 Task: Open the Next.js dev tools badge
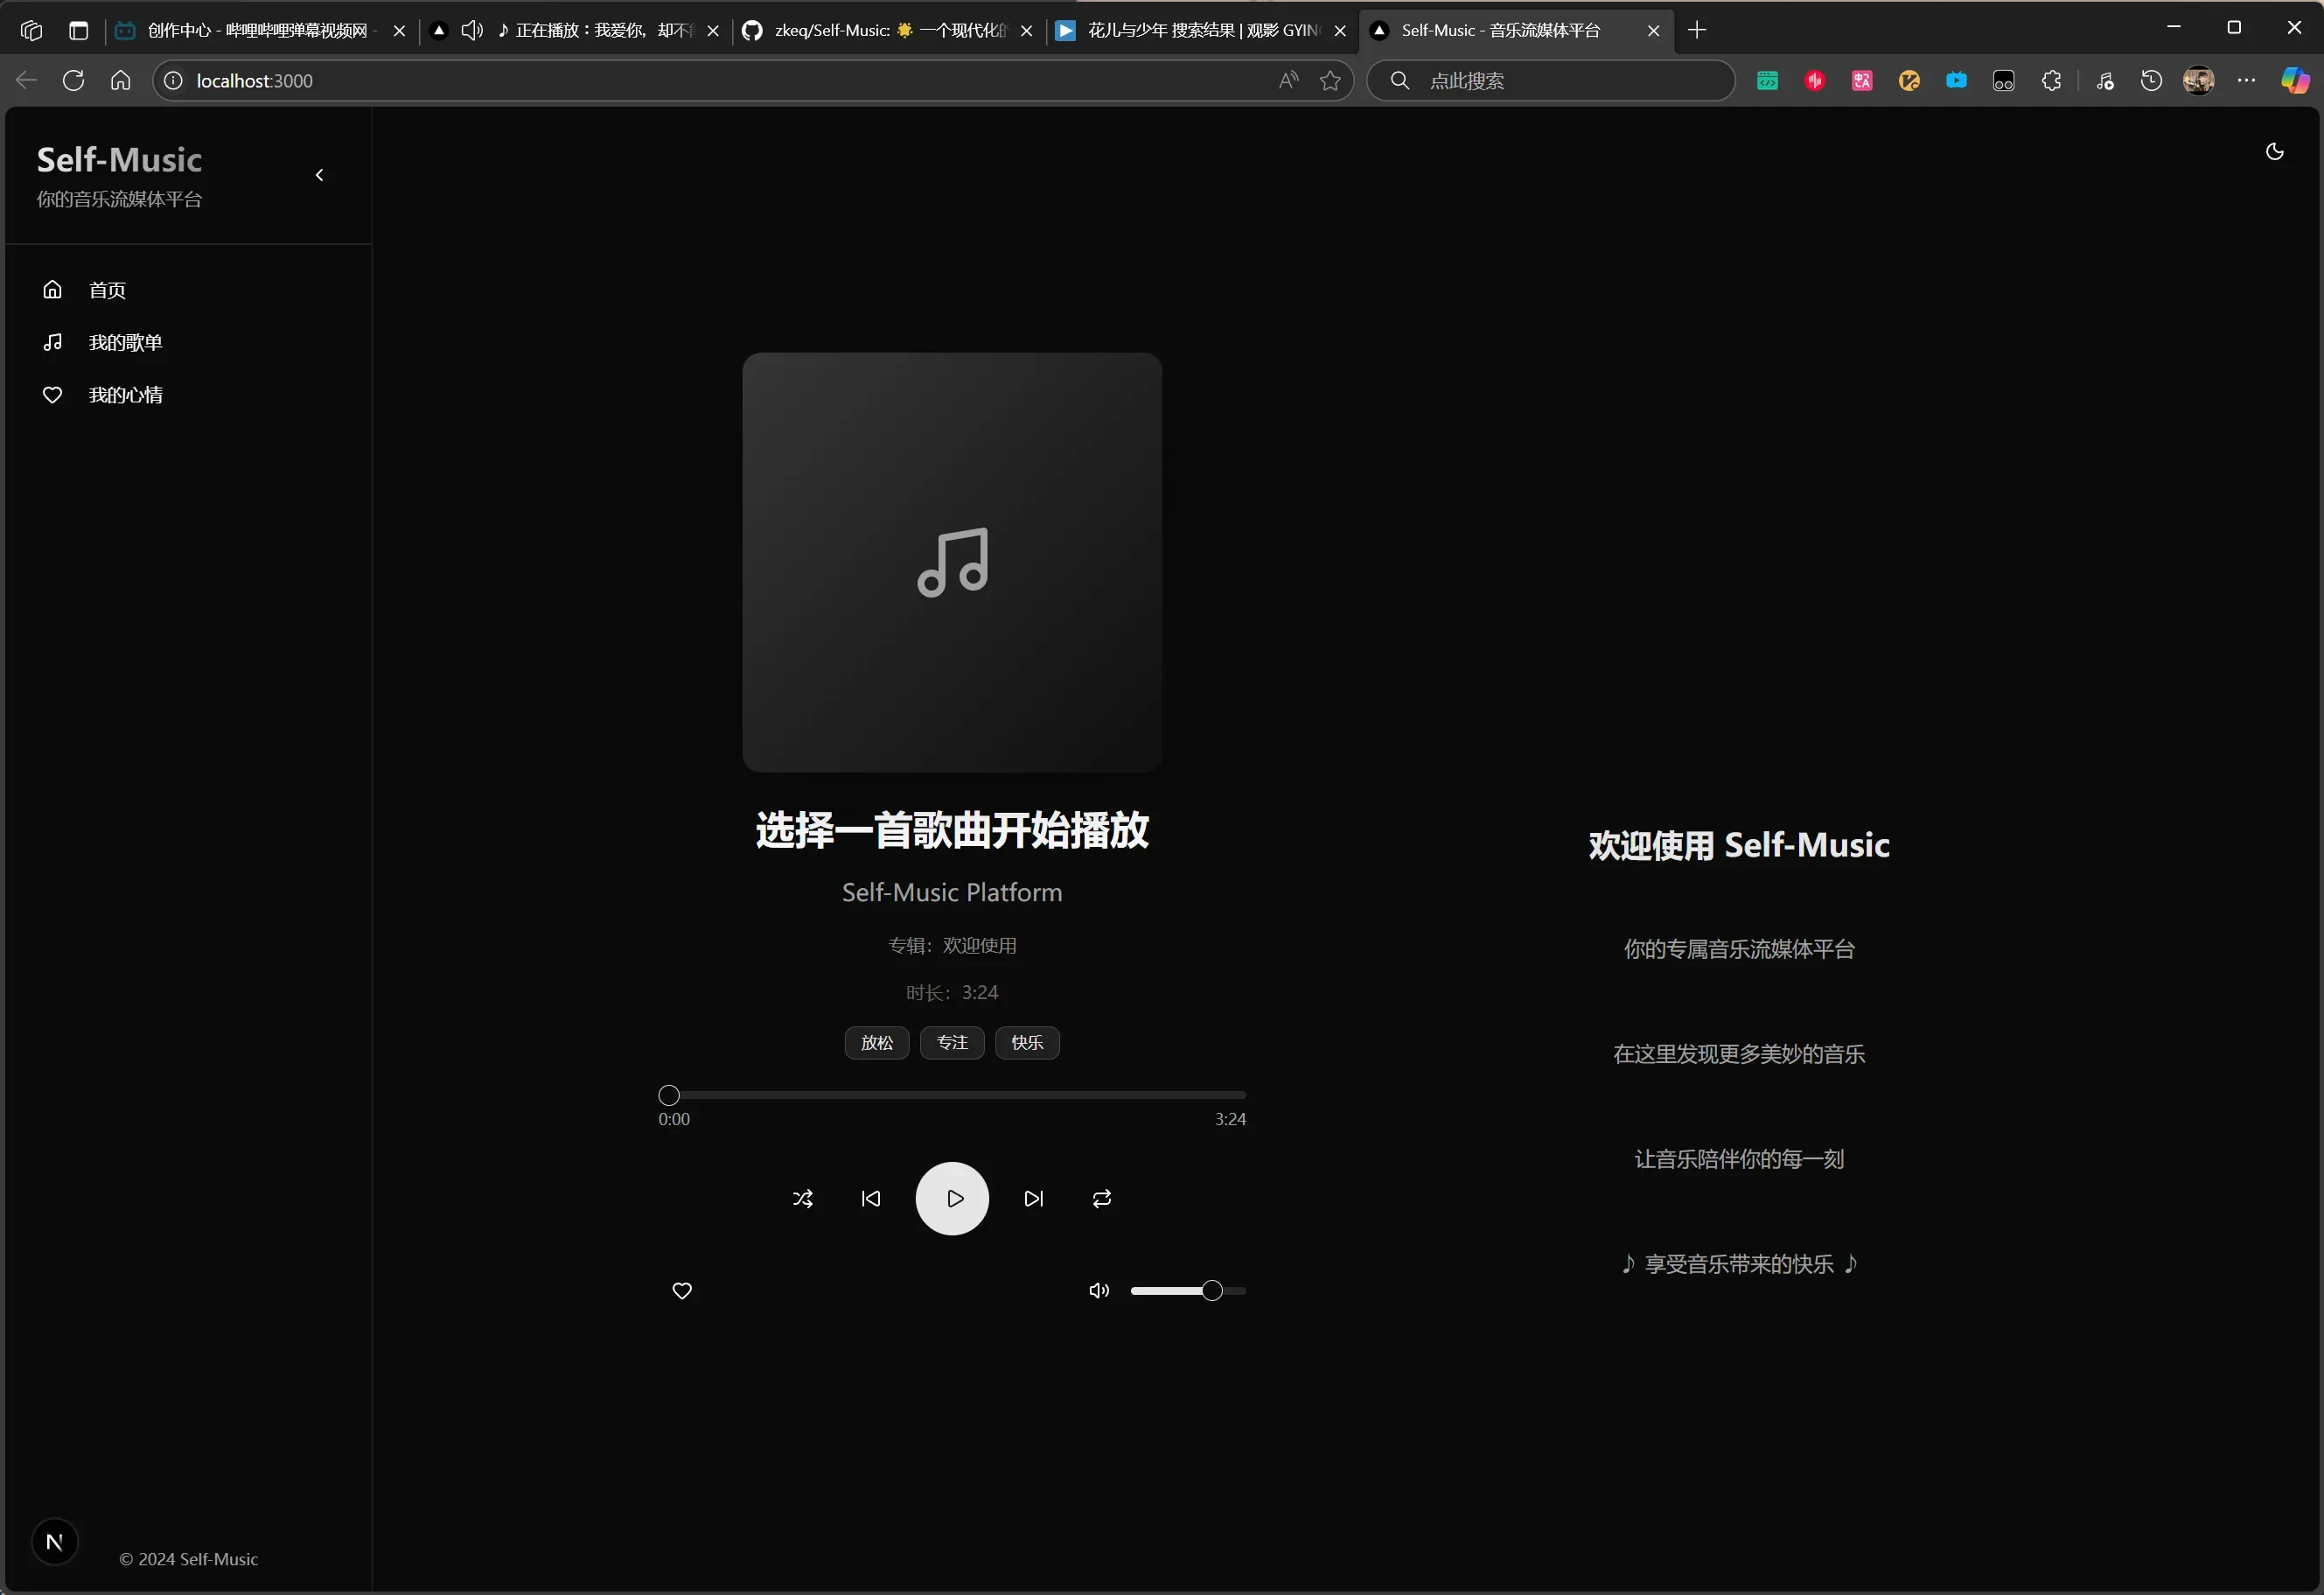pos(55,1541)
